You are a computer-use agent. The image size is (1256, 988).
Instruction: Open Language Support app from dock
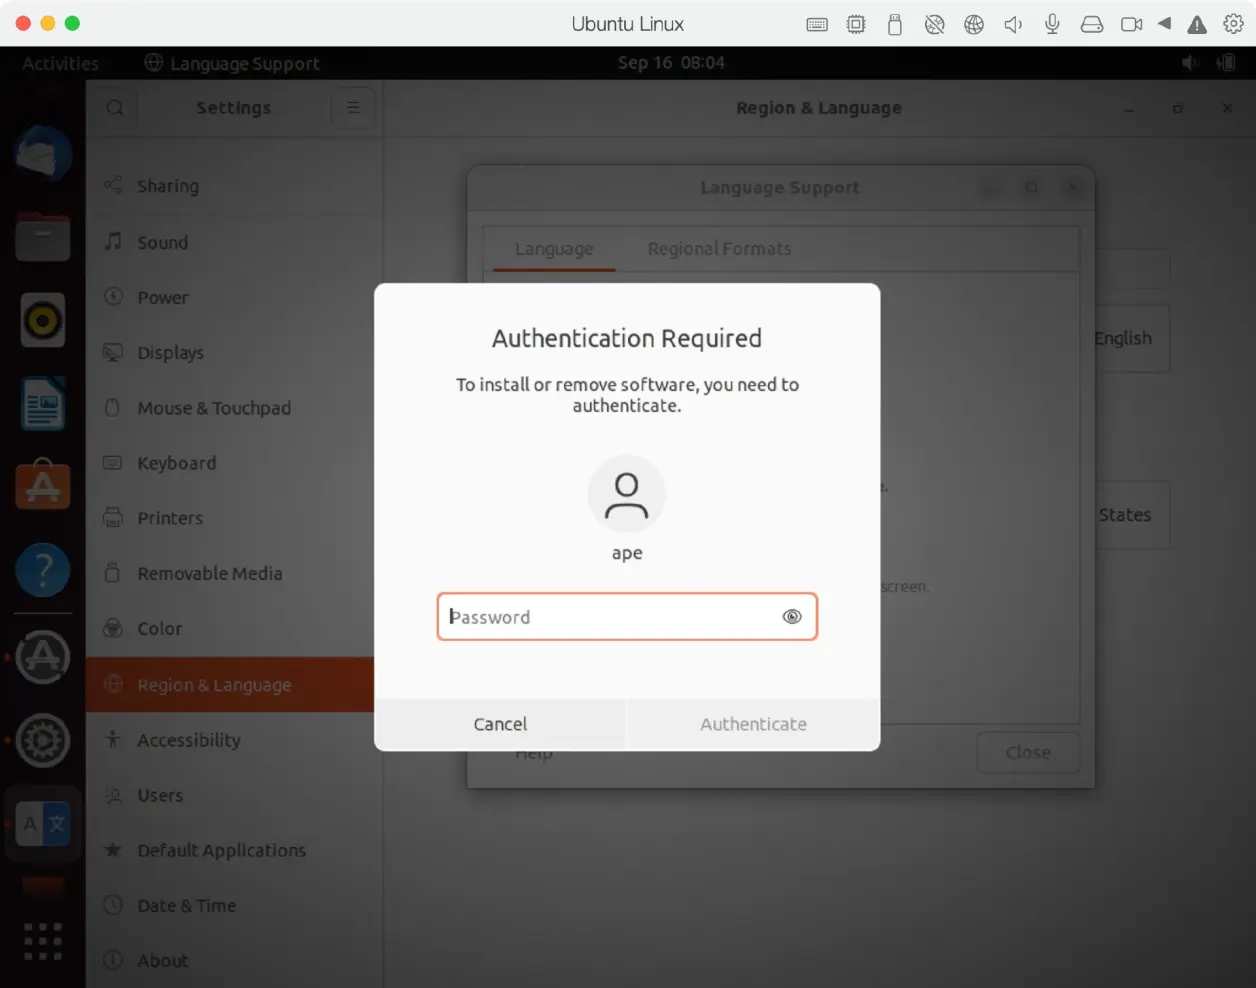[x=43, y=824]
